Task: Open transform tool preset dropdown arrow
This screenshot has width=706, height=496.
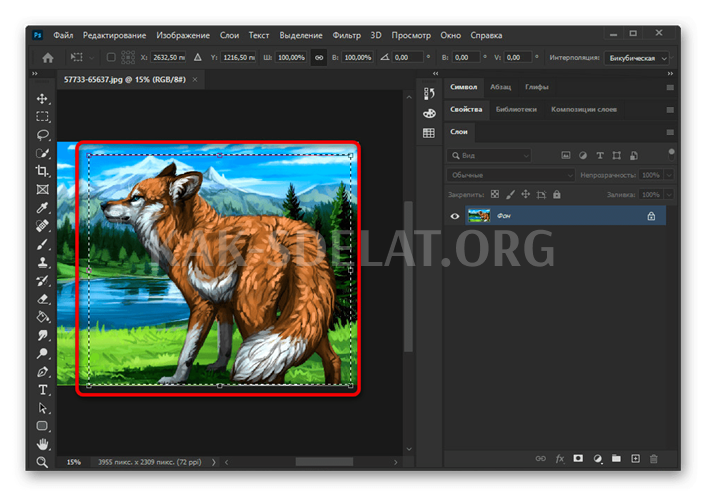Action: (92, 58)
